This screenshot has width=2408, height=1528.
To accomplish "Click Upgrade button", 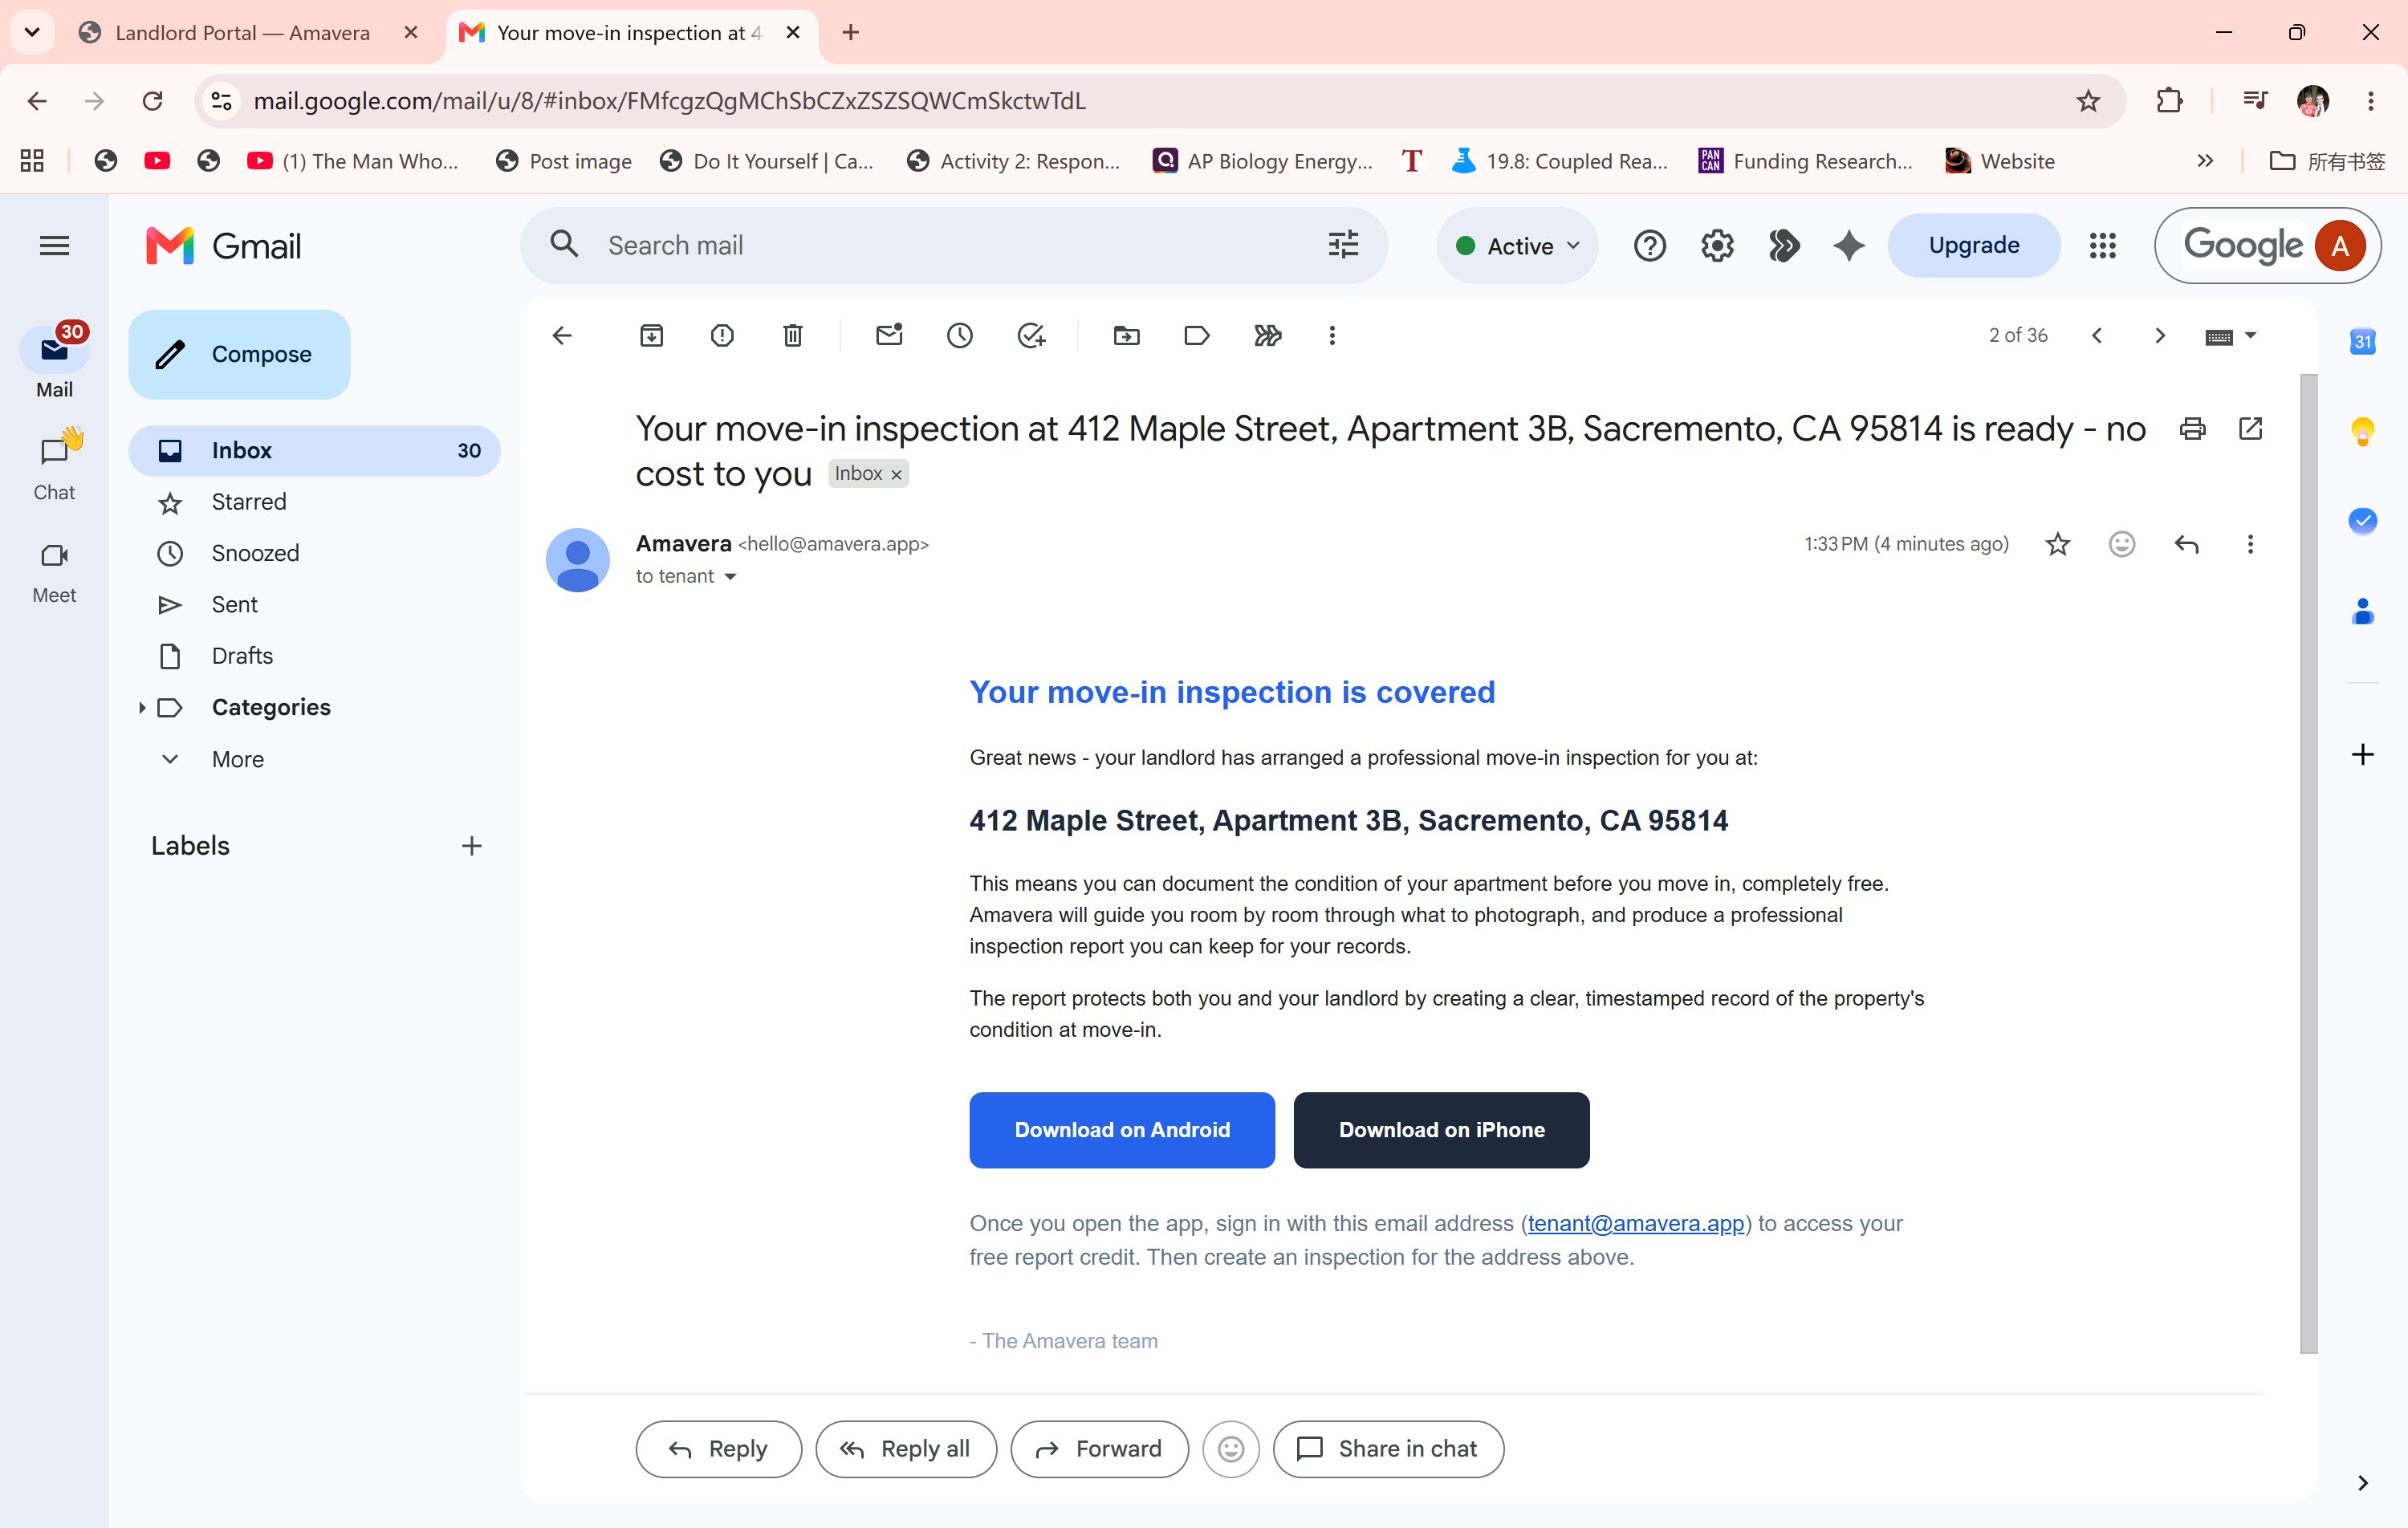I will [1974, 246].
